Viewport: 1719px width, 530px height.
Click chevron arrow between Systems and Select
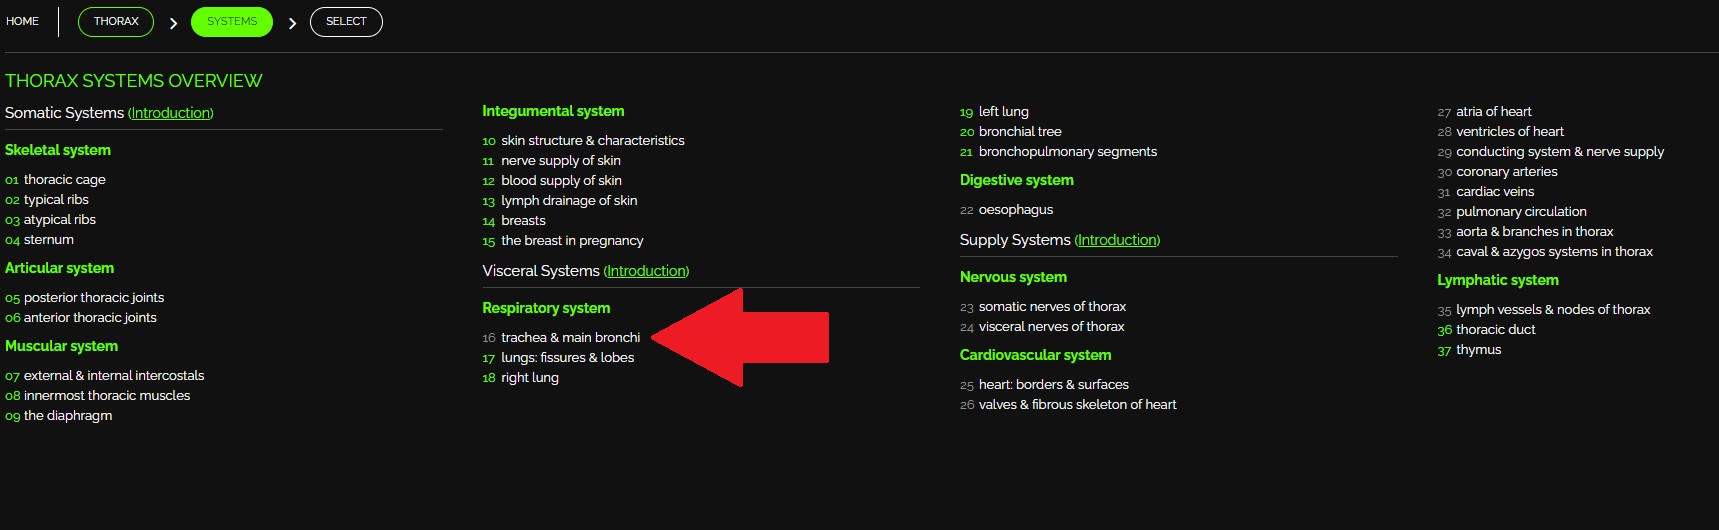(x=292, y=23)
